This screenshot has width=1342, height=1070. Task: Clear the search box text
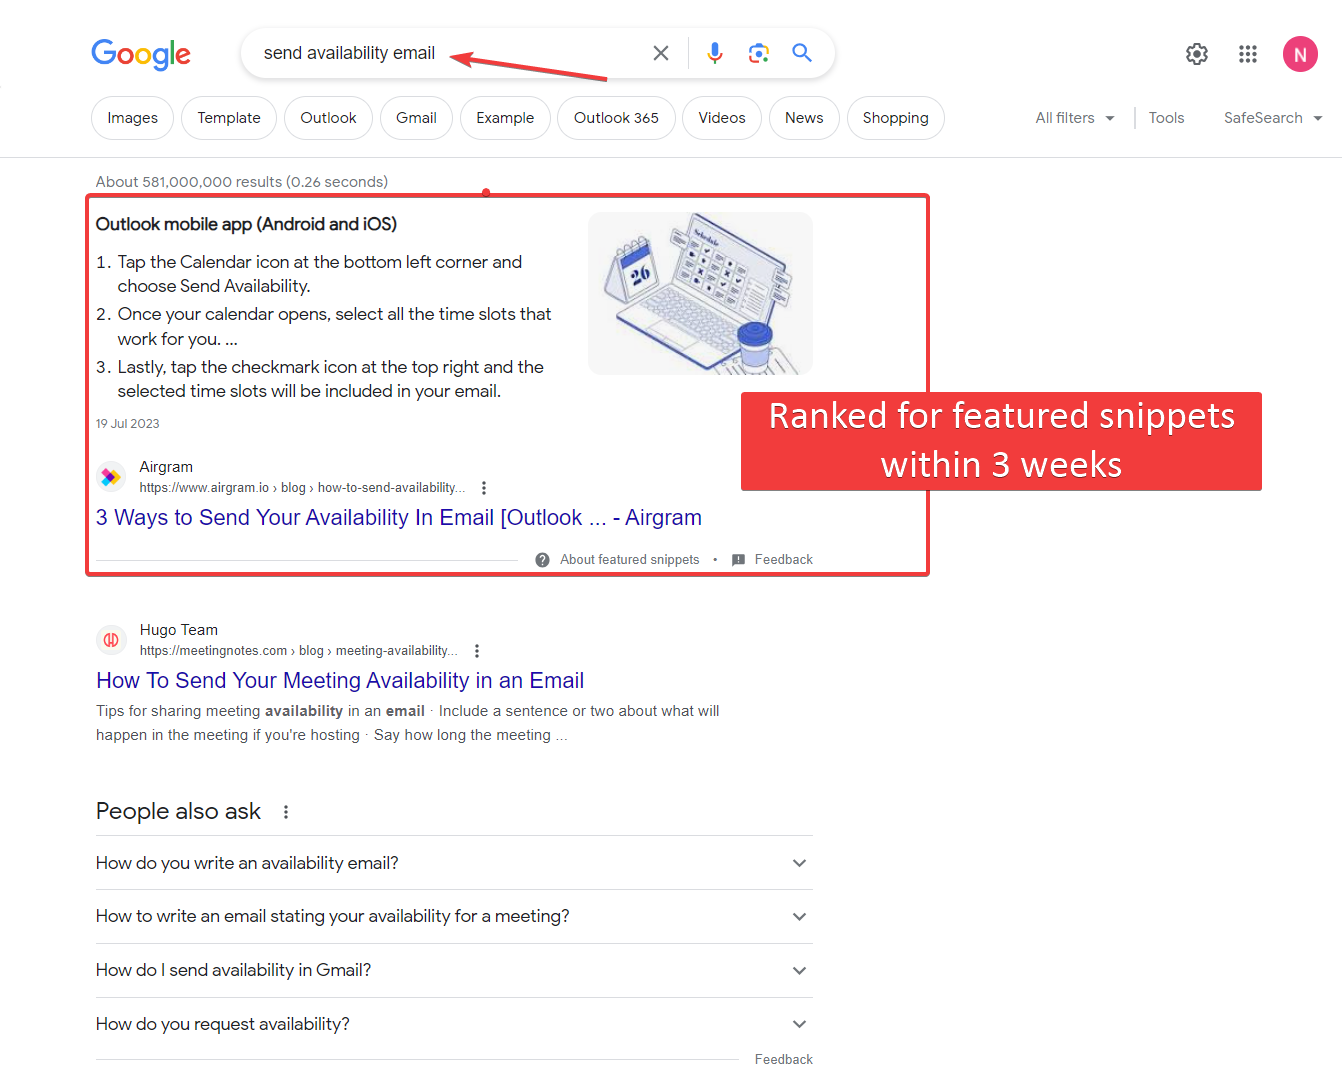tap(661, 53)
